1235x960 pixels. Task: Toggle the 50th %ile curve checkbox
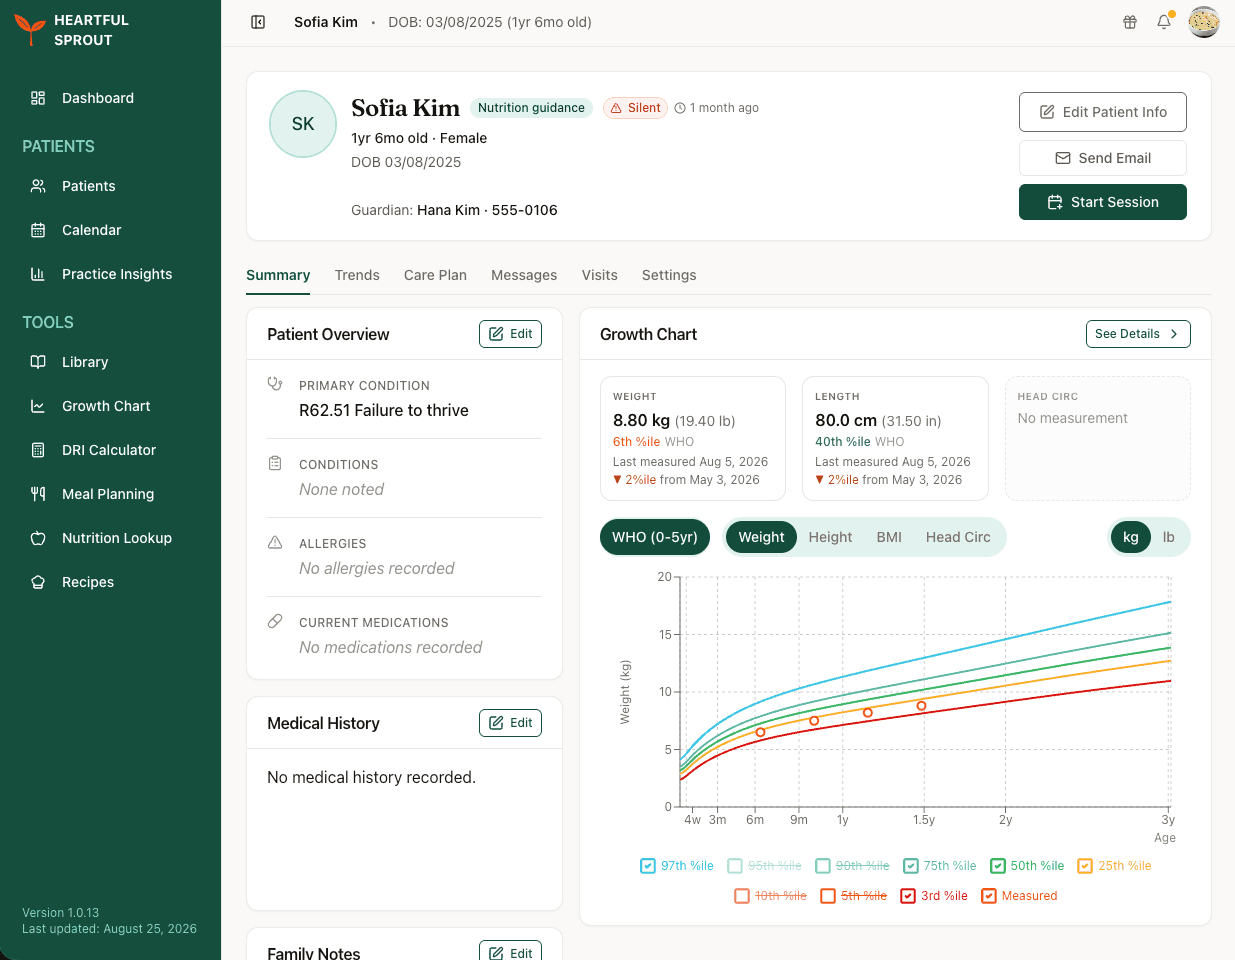[998, 866]
